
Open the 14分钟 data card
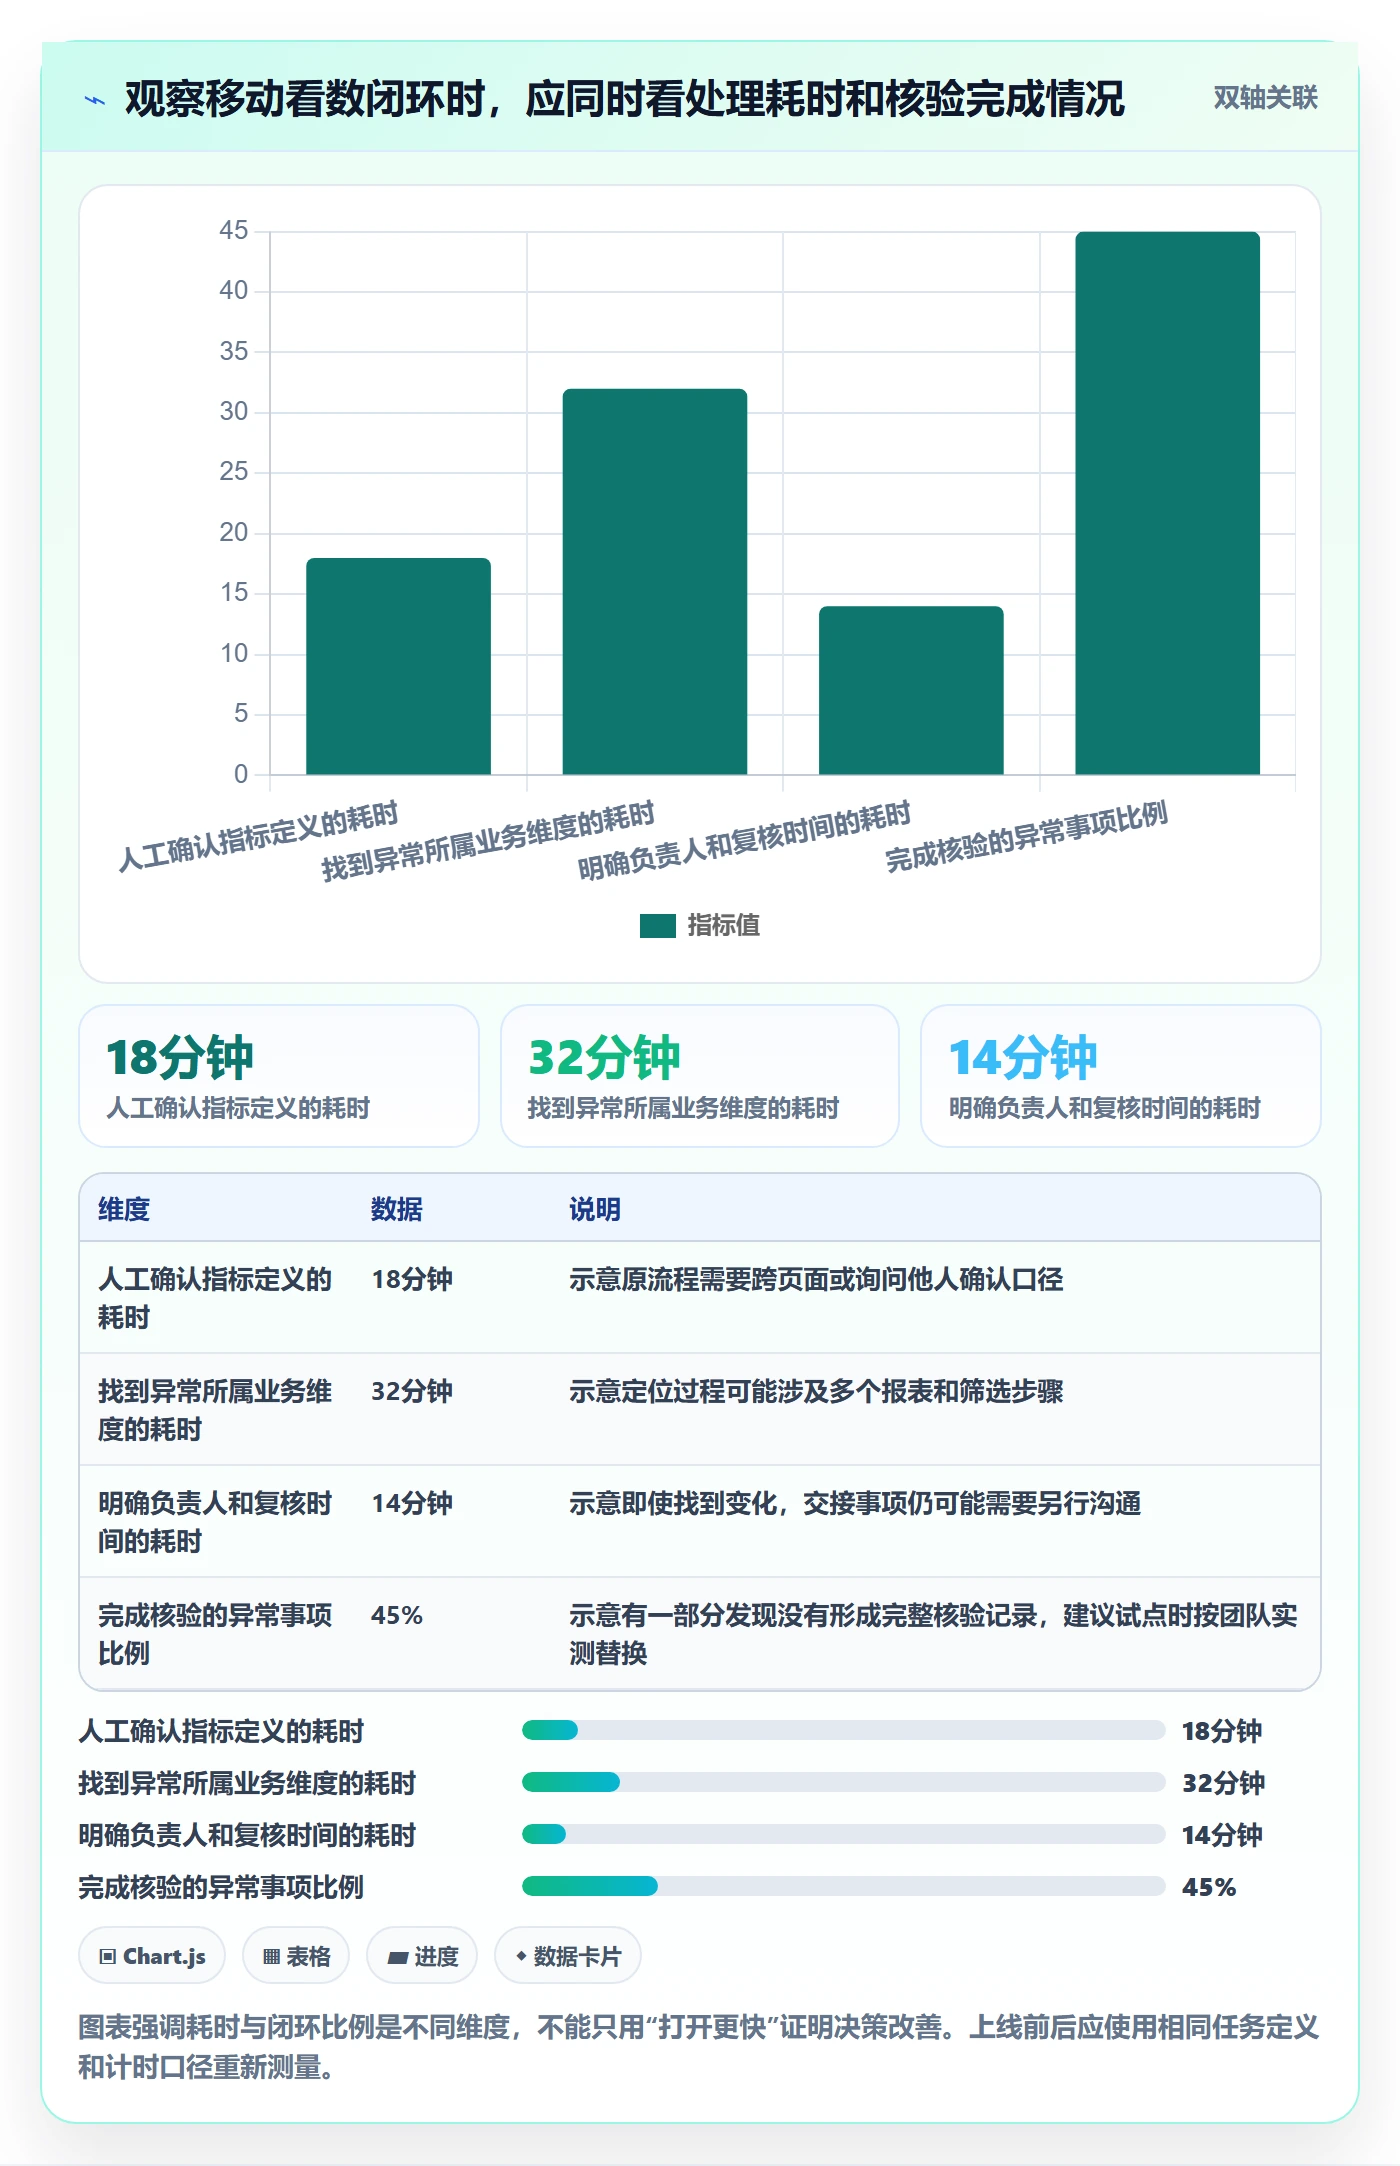tap(1121, 1076)
